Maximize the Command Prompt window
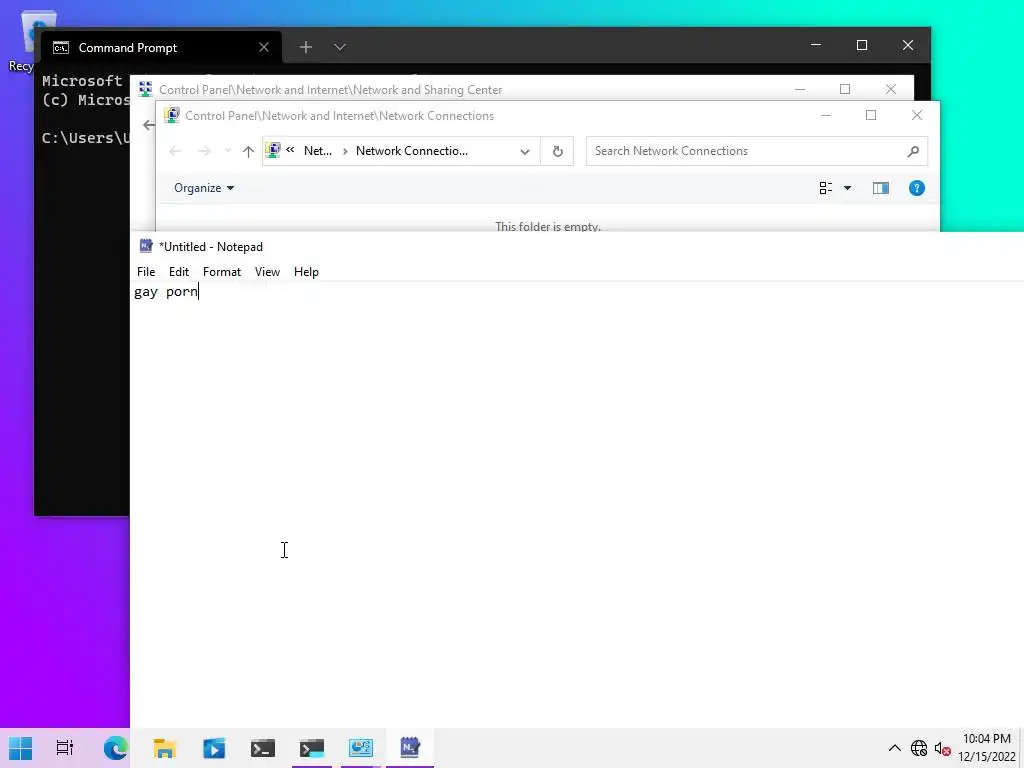This screenshot has height=768, width=1024. click(861, 45)
